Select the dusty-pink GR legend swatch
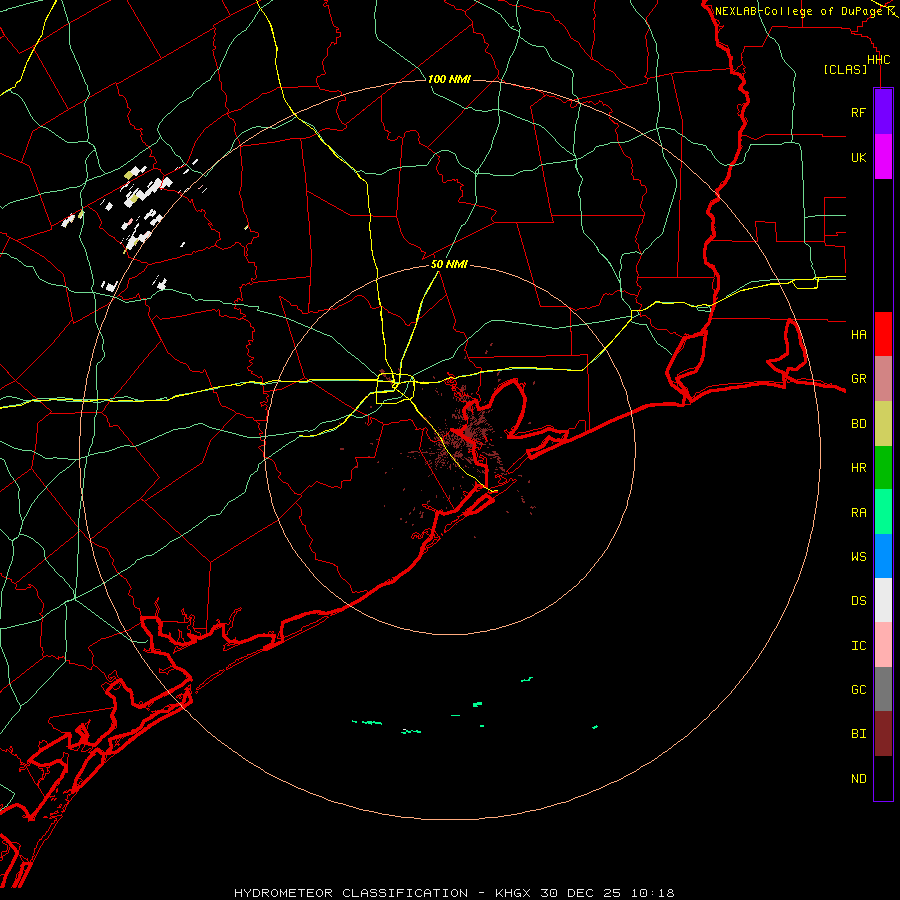This screenshot has width=900, height=900. coord(883,379)
